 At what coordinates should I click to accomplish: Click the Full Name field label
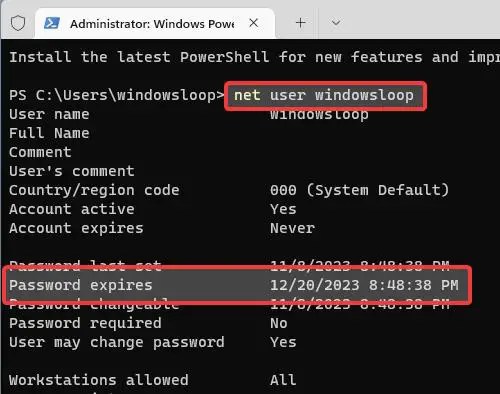(x=49, y=133)
